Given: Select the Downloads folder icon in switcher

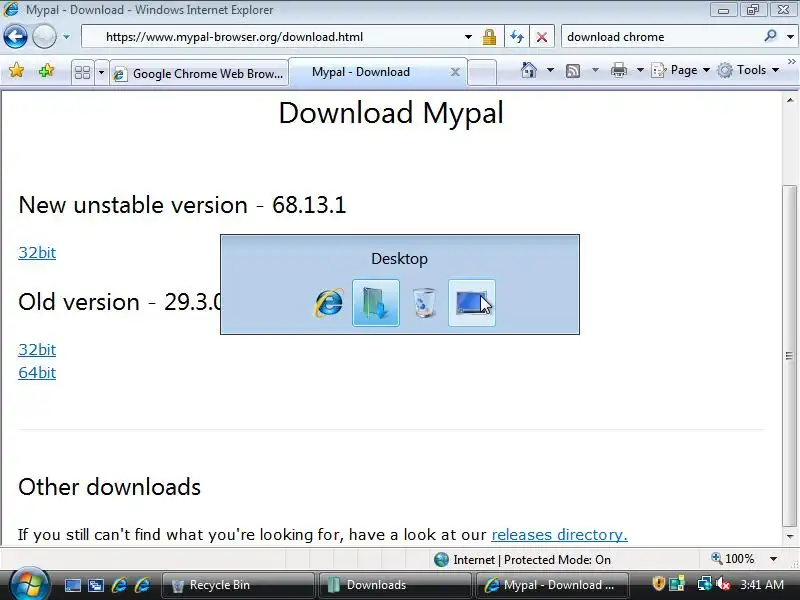Looking at the screenshot, I should 376,303.
